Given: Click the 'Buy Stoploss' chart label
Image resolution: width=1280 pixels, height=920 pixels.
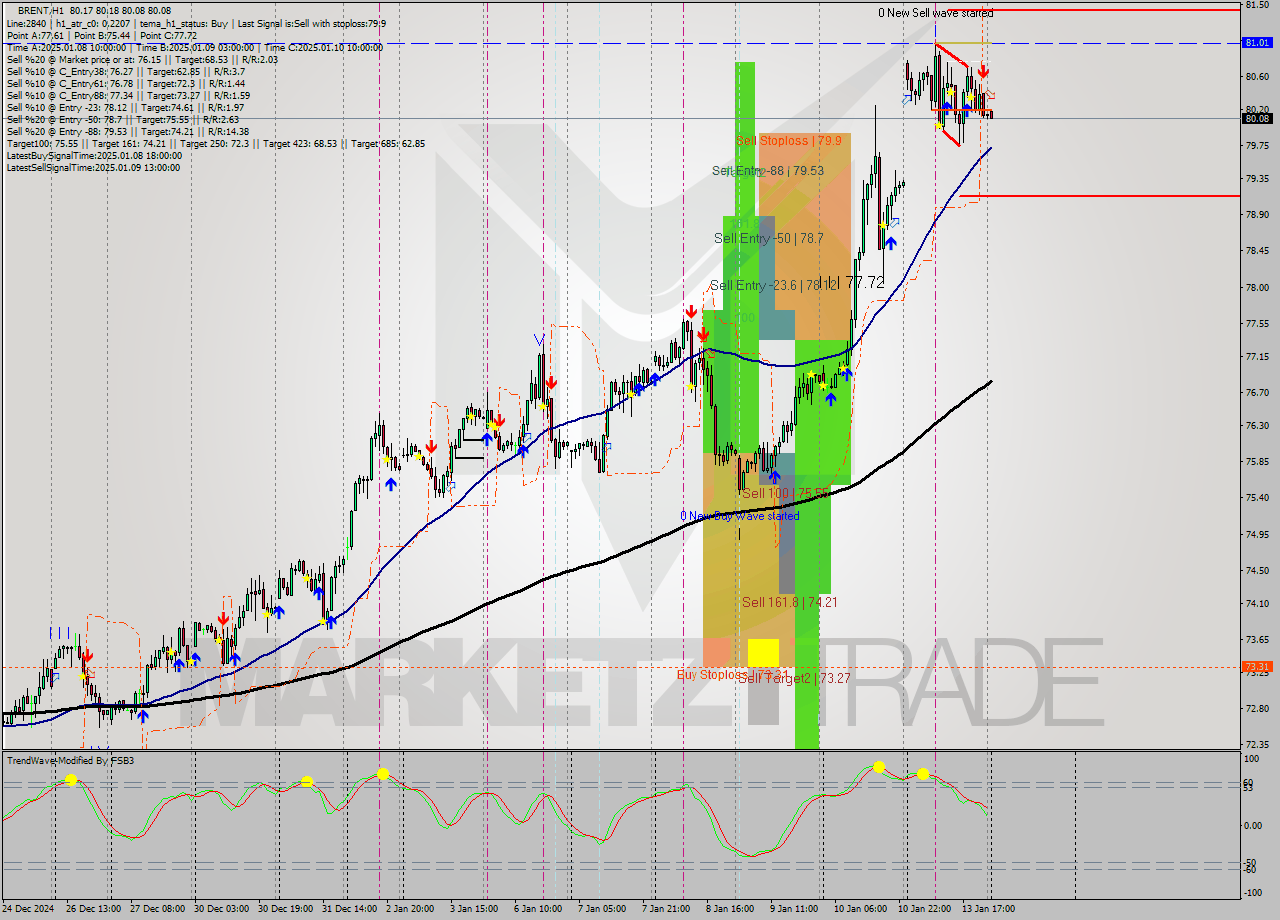Looking at the screenshot, I should 712,675.
